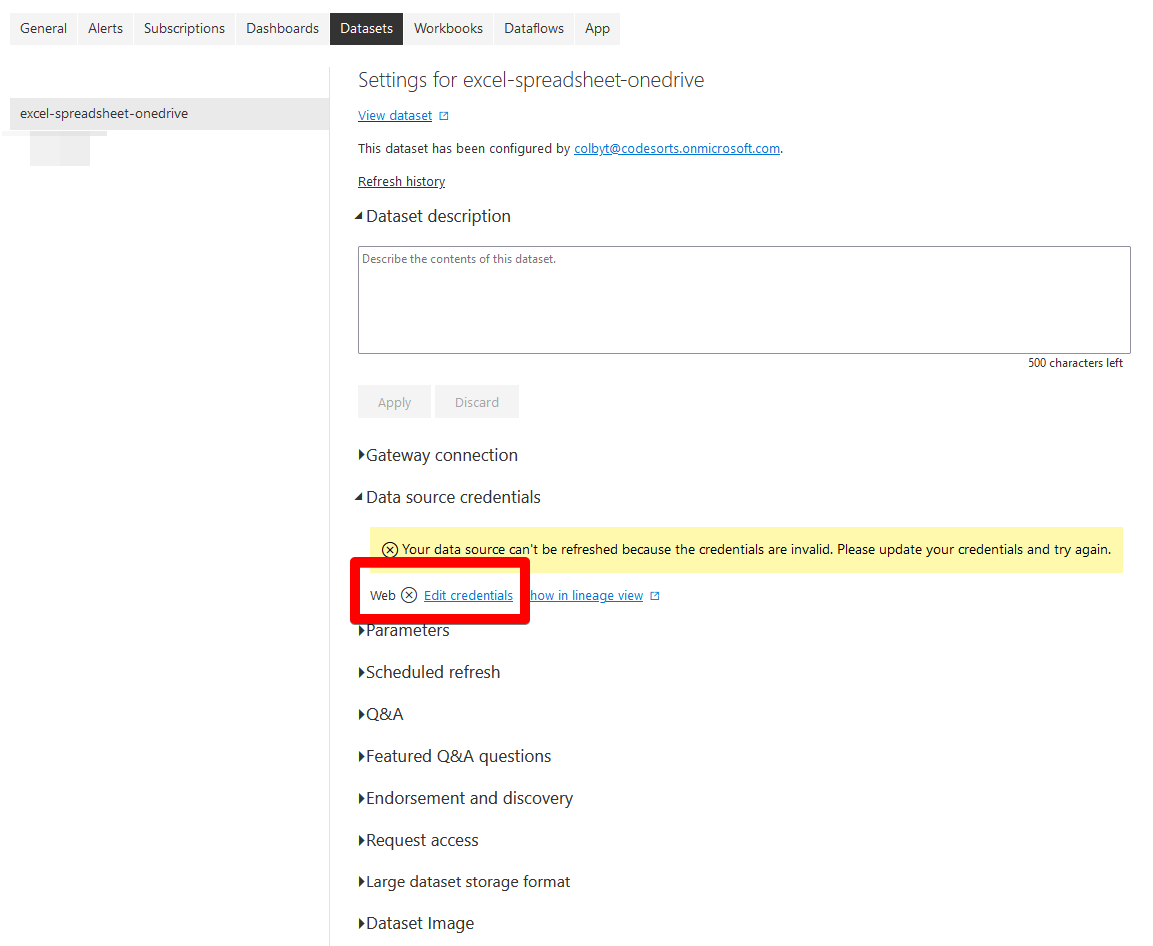1153x946 pixels.
Task: Open the Edit credentials link
Action: point(468,595)
